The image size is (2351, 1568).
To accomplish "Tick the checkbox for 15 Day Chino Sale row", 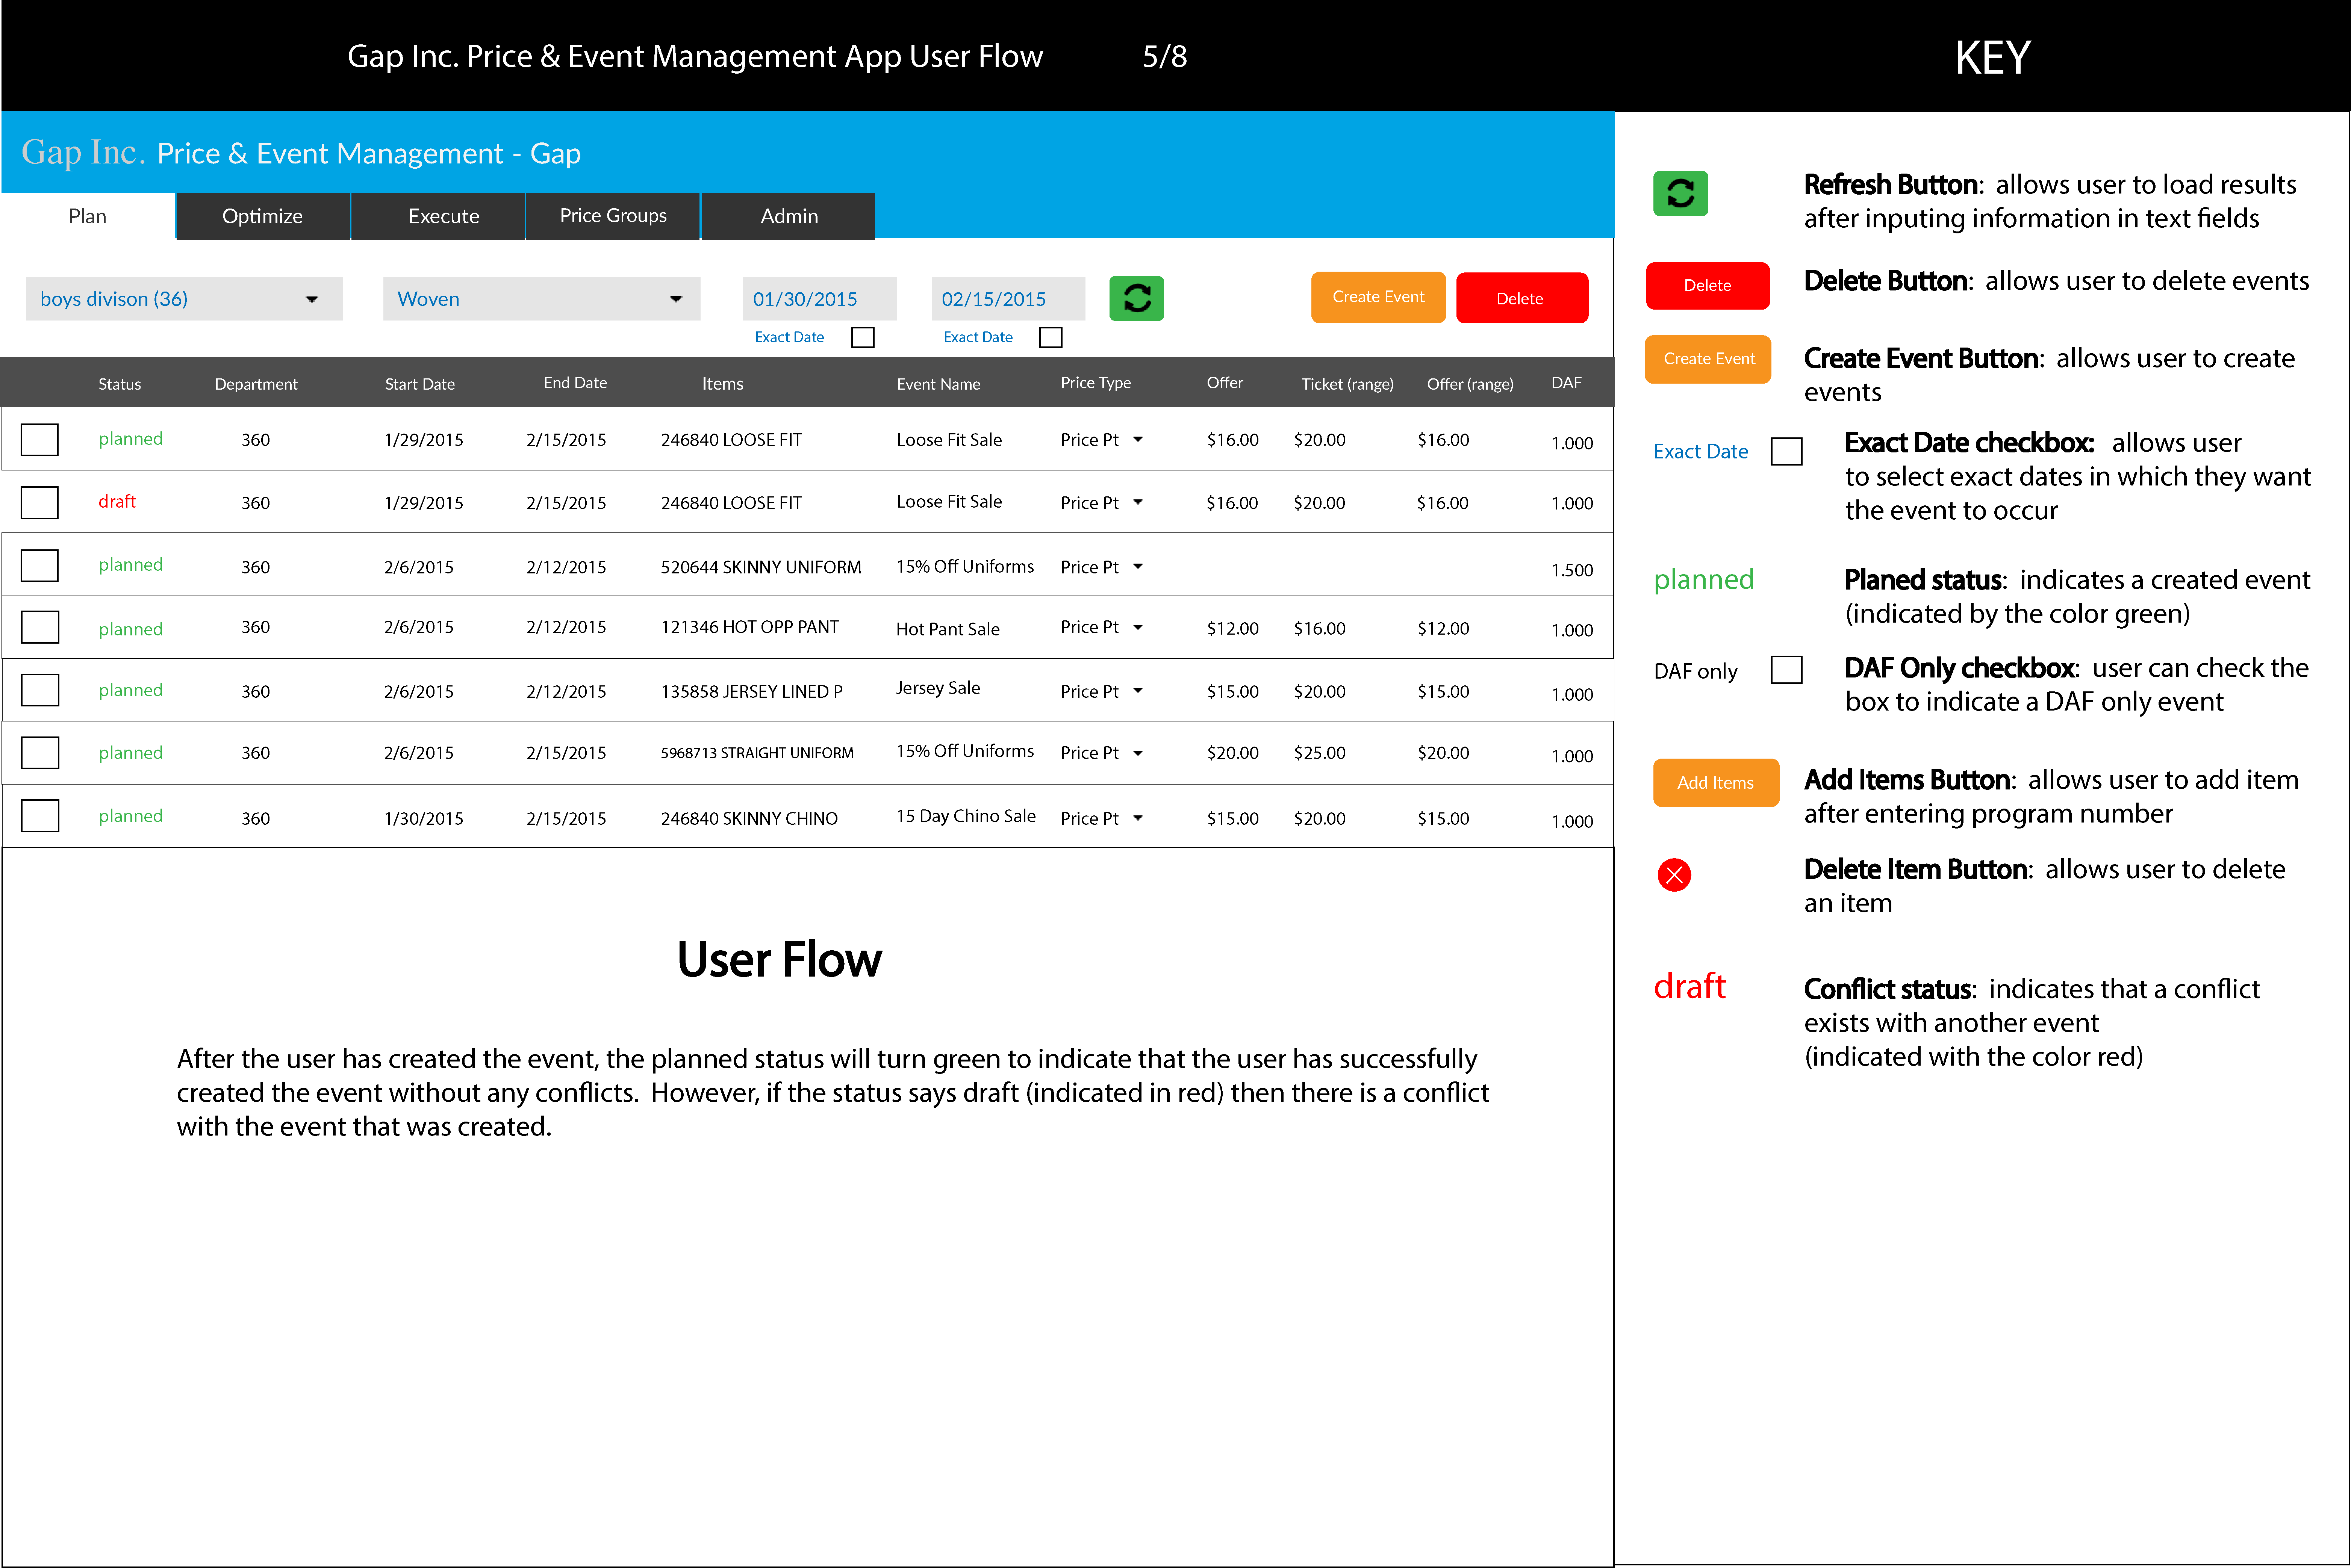I will 40,816.
